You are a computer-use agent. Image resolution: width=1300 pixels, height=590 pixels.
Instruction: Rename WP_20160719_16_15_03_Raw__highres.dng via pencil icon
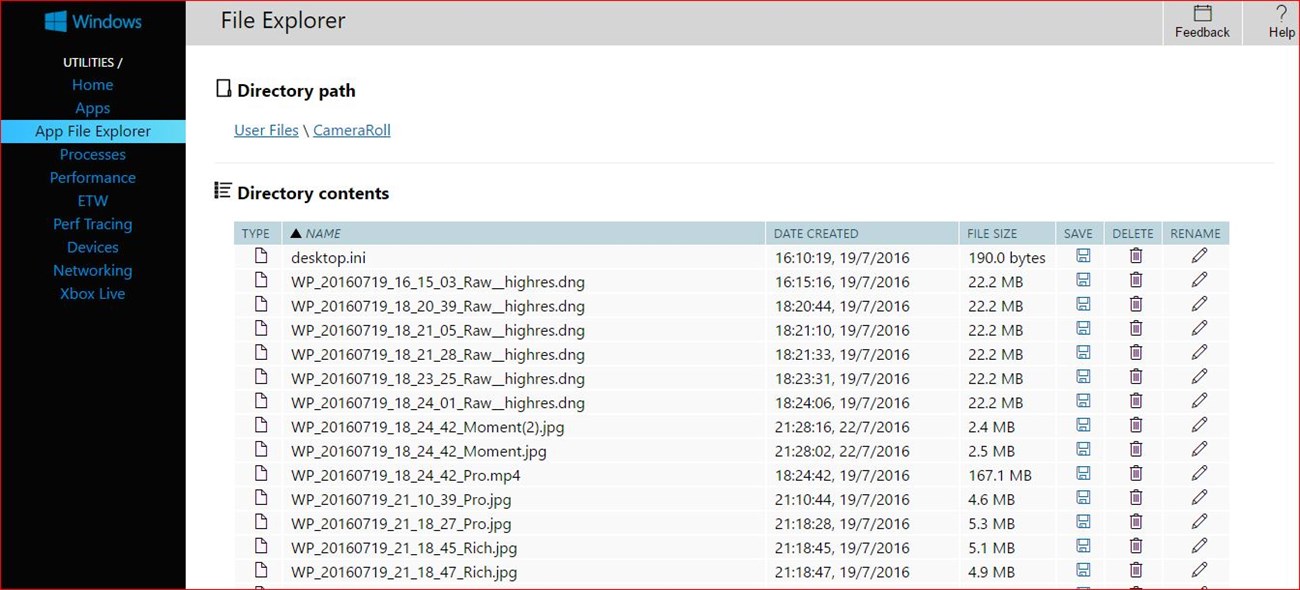[1199, 280]
